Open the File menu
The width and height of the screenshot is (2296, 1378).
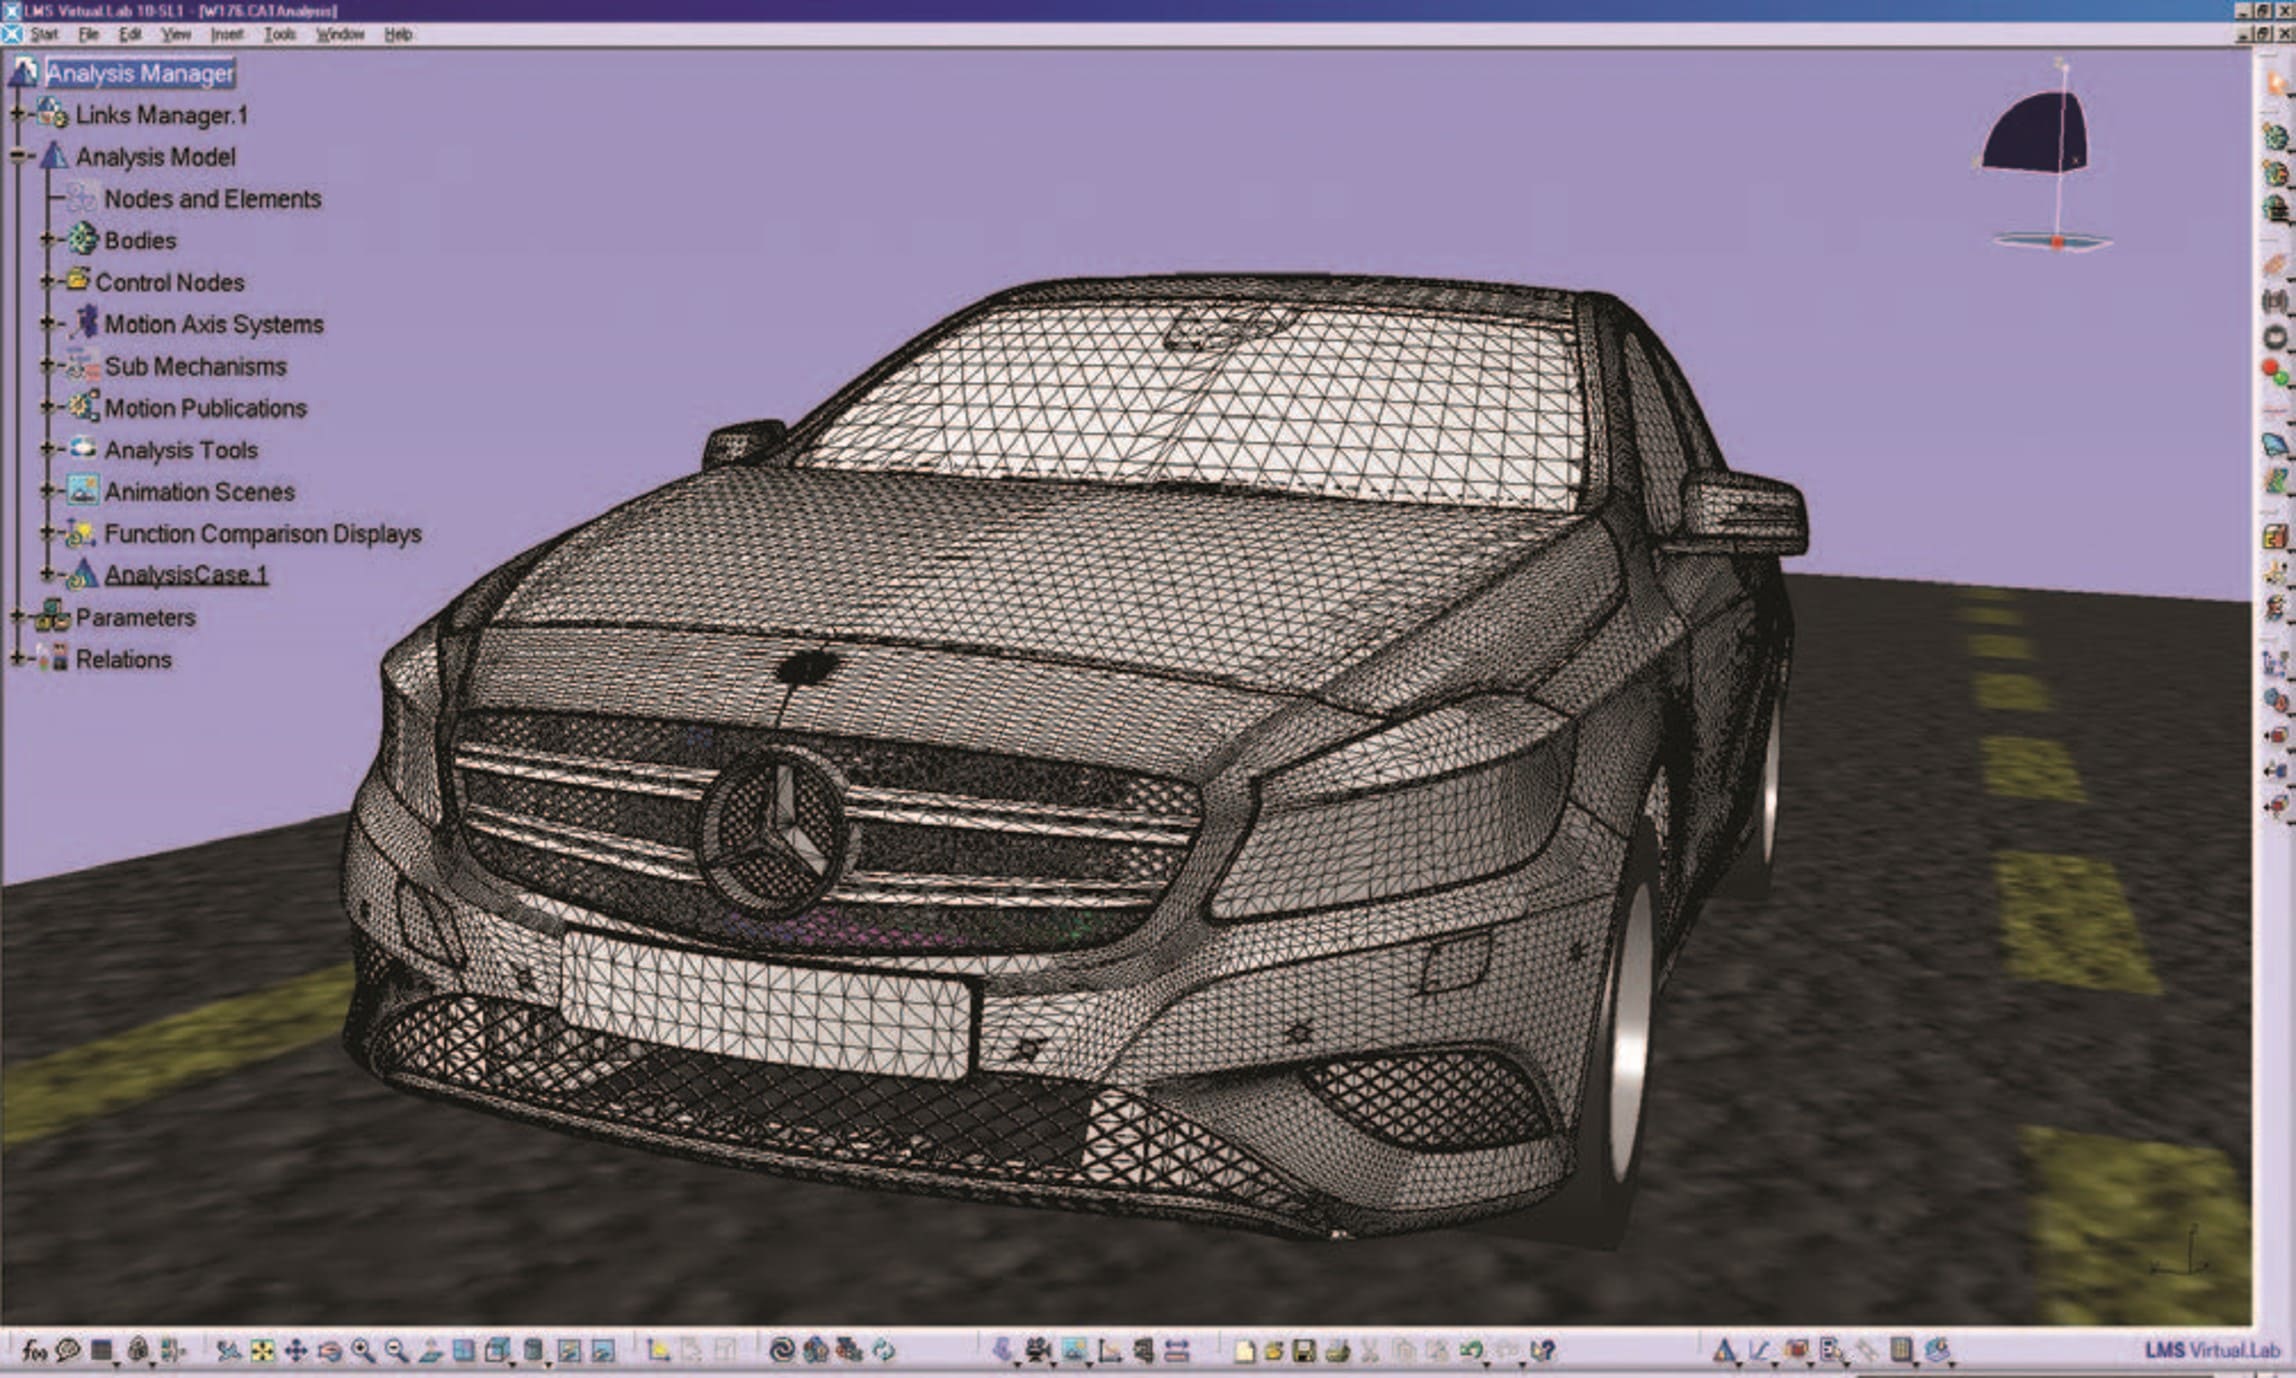[89, 34]
